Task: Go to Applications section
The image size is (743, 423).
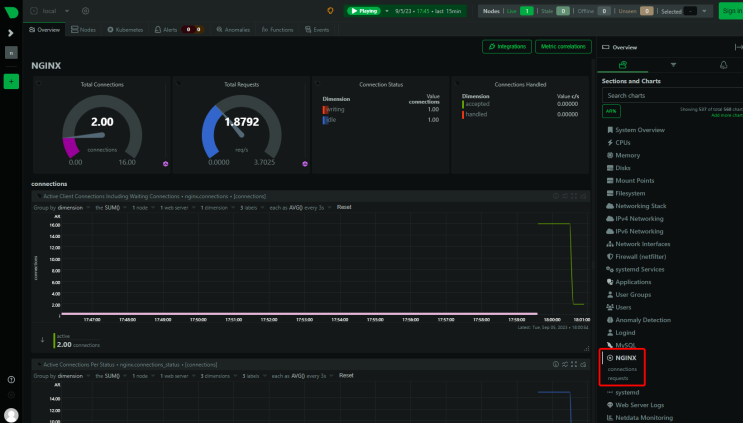Action: pyautogui.click(x=633, y=282)
